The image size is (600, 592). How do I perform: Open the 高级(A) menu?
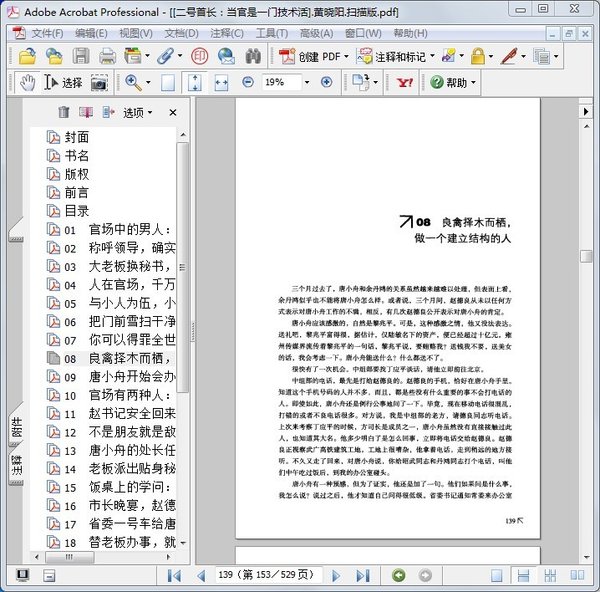coord(316,33)
